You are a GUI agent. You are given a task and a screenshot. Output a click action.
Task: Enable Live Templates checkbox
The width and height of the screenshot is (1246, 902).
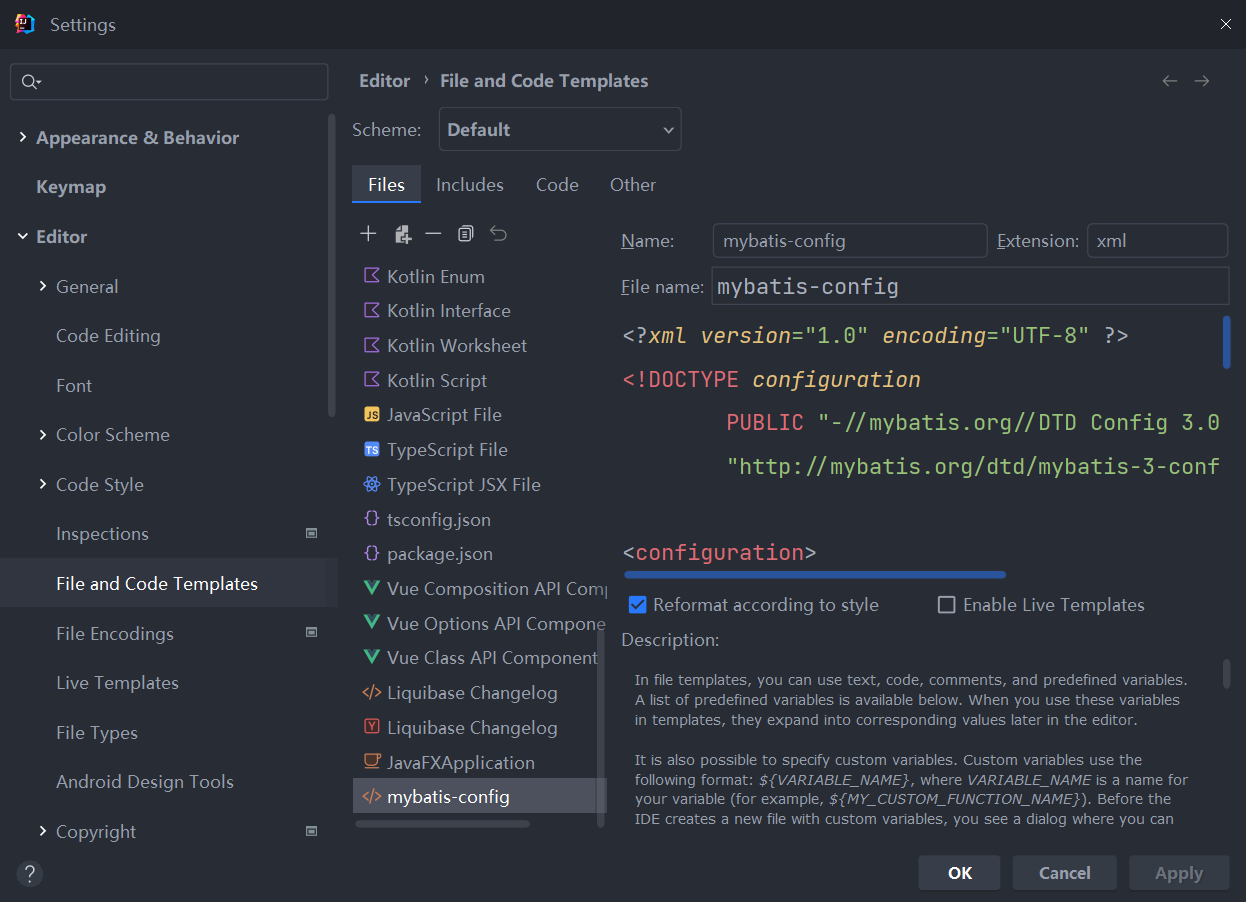click(946, 605)
